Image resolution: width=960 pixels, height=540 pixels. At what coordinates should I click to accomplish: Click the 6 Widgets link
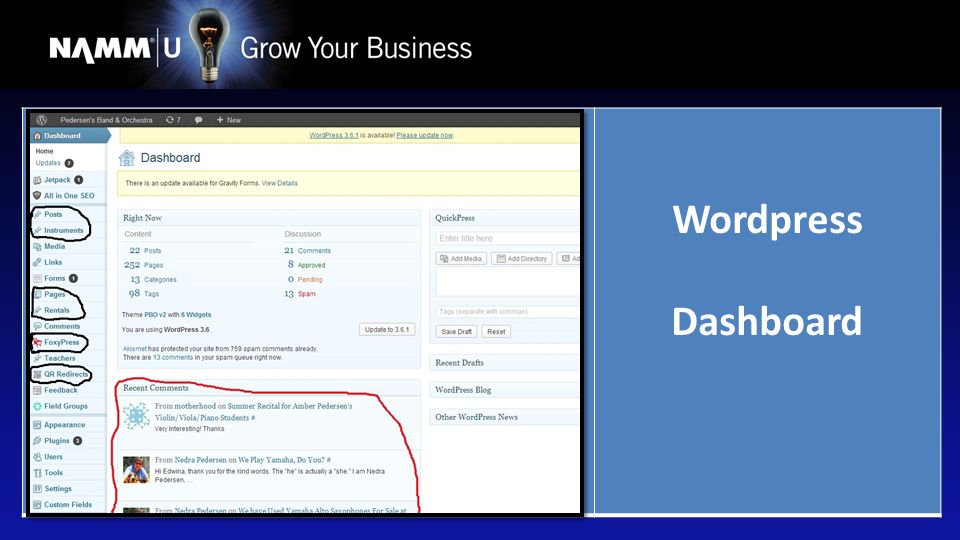[195, 315]
